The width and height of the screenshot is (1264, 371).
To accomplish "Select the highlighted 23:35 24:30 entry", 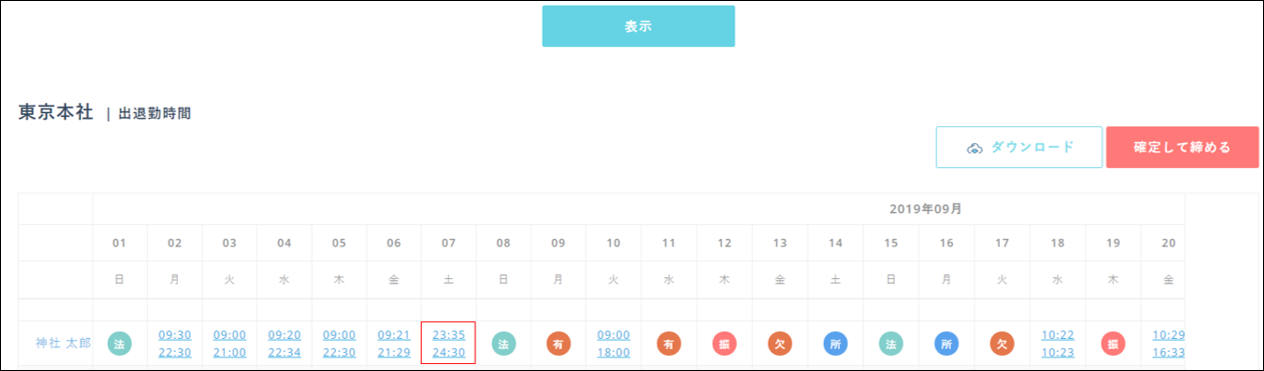I will click(x=449, y=344).
